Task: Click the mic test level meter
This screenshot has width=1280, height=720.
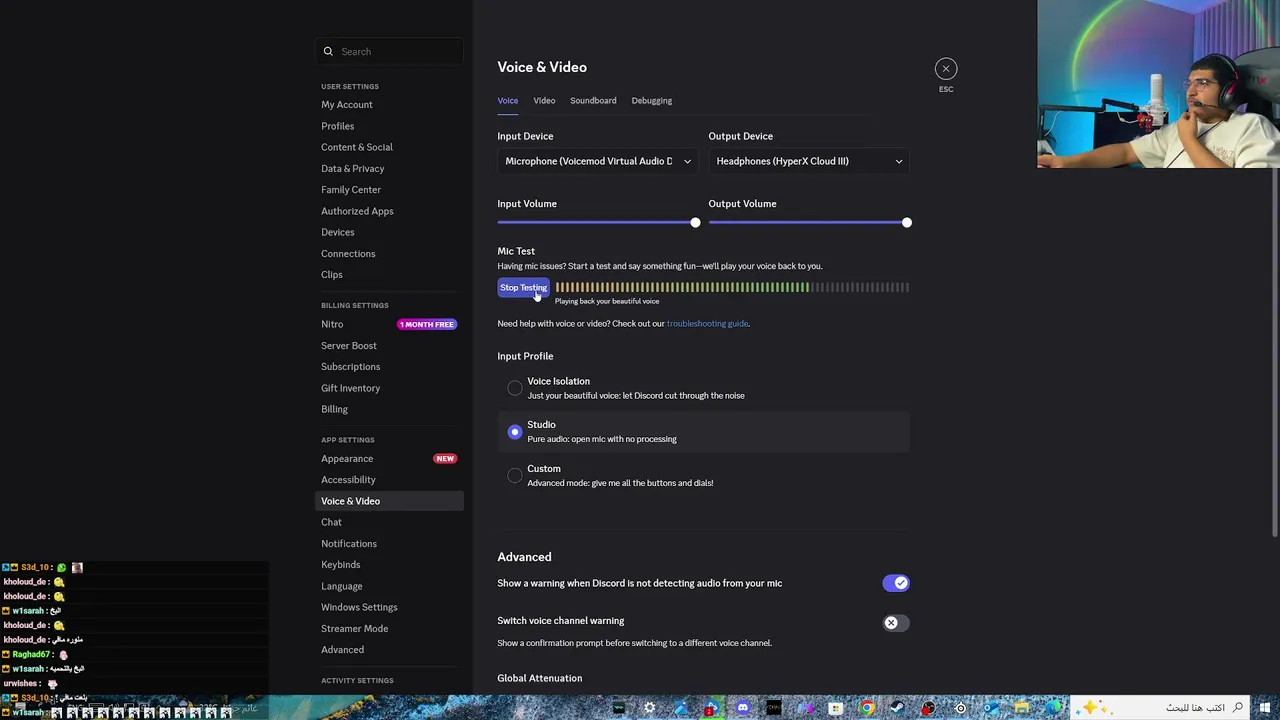Action: click(732, 288)
